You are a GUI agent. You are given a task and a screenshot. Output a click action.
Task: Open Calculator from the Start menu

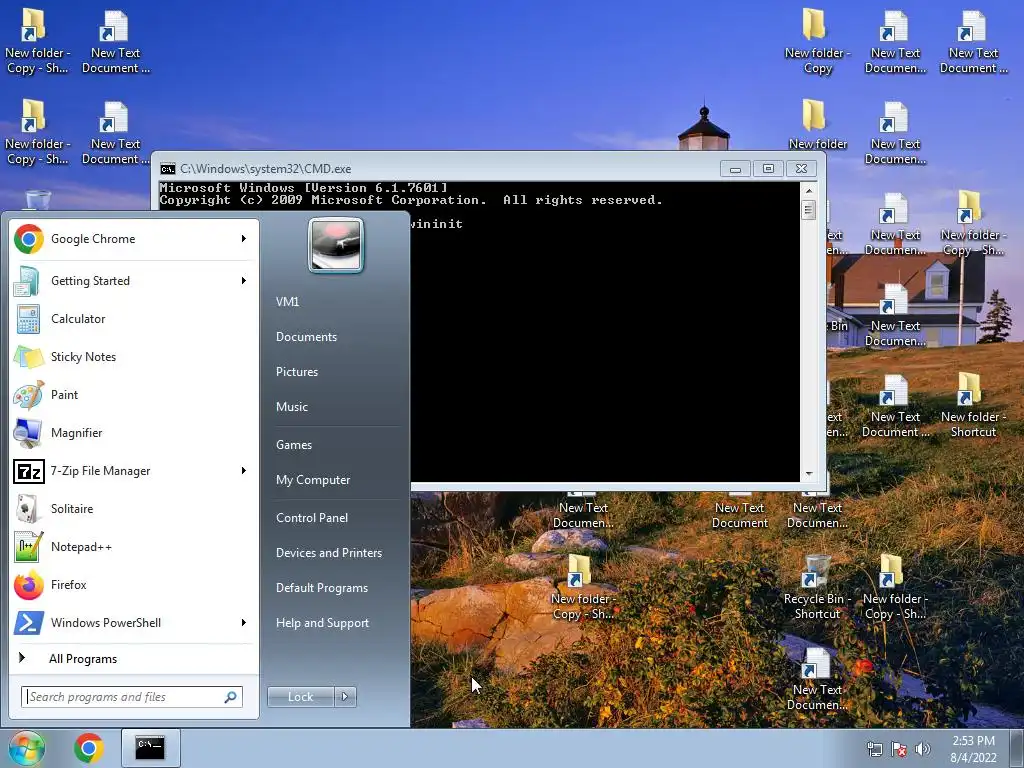(133, 319)
